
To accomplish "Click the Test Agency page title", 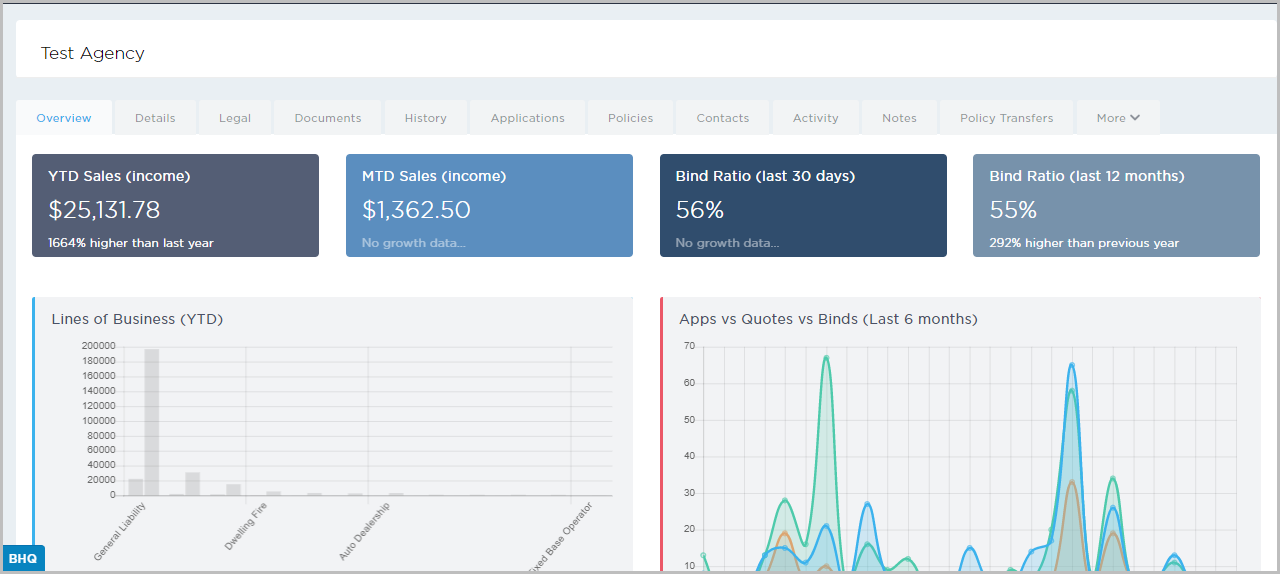I will click(93, 54).
